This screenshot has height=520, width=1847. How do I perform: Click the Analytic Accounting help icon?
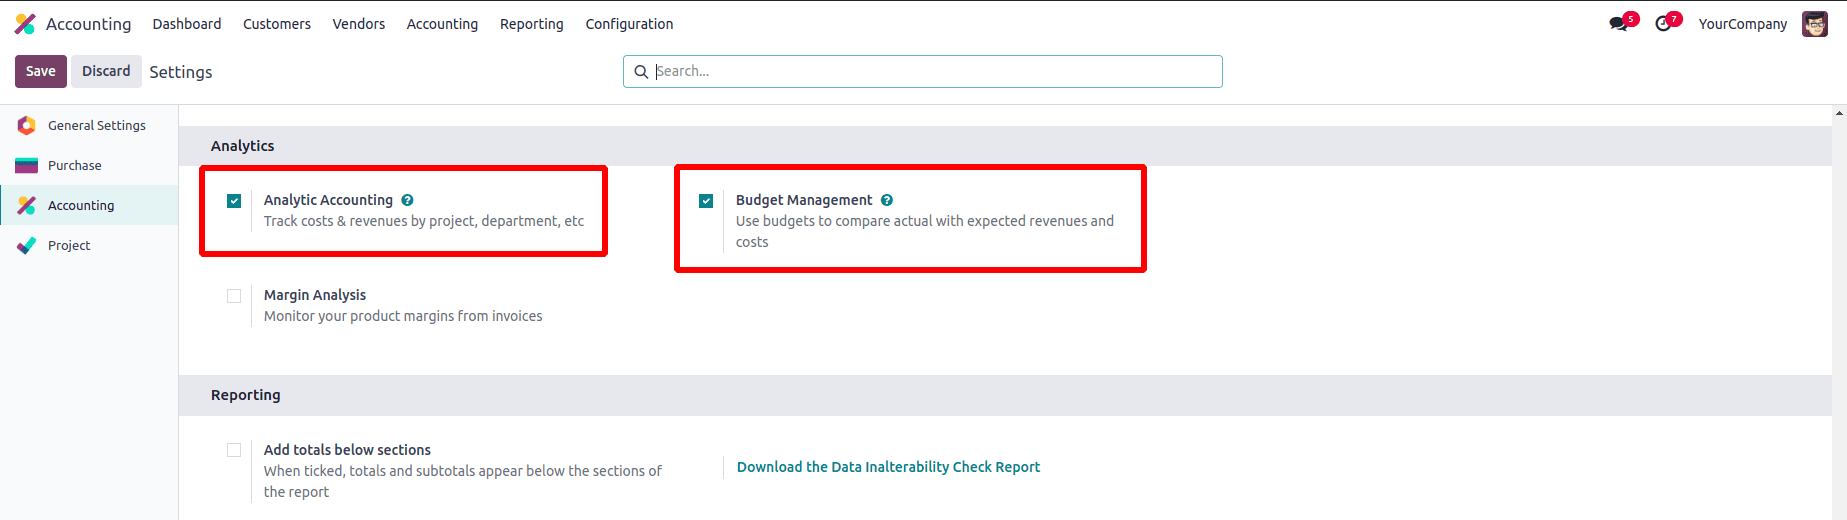point(407,200)
